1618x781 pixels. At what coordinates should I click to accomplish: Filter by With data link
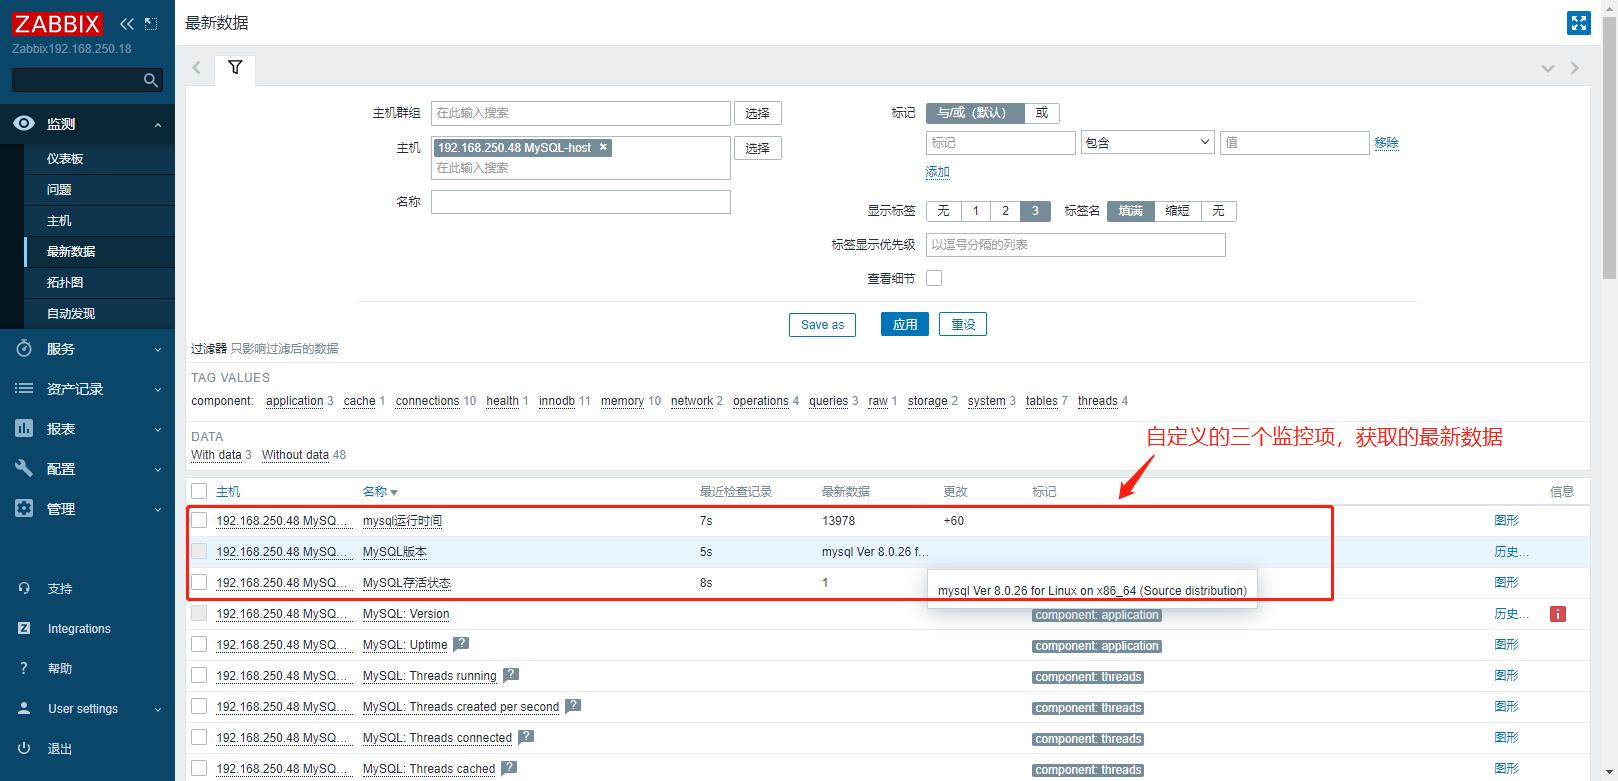coord(216,455)
